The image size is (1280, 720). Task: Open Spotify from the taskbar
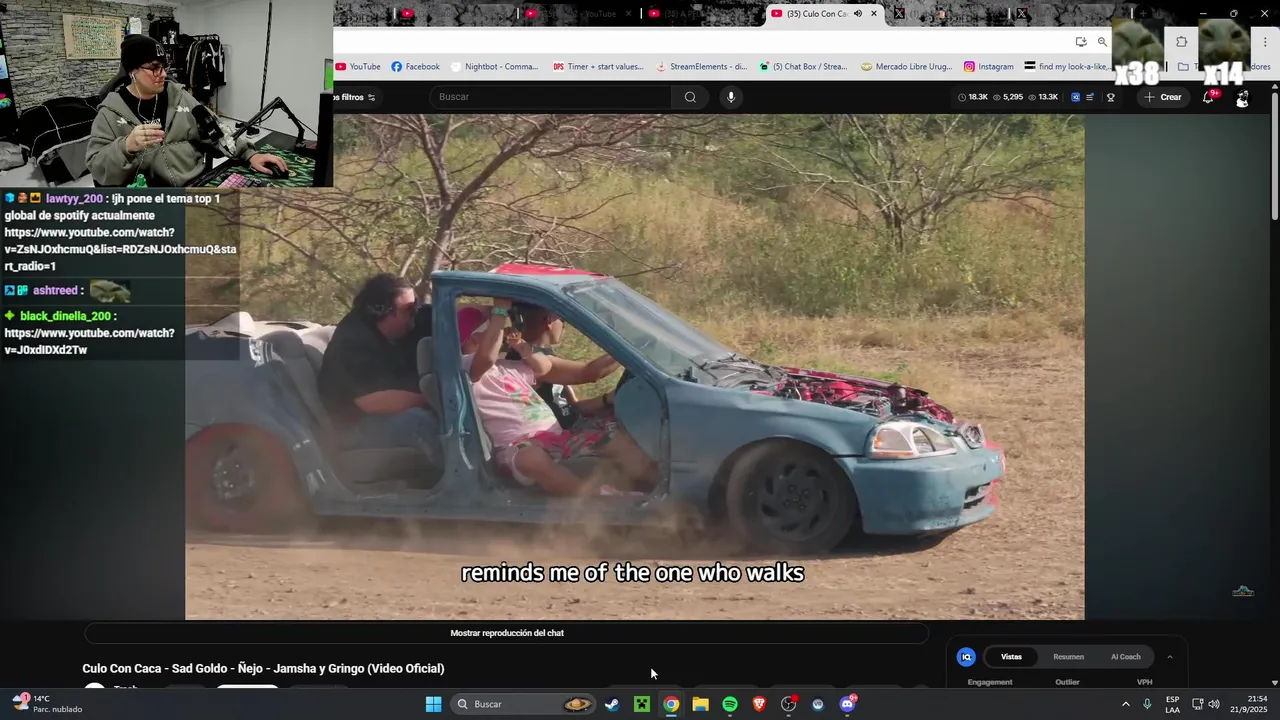pos(730,704)
